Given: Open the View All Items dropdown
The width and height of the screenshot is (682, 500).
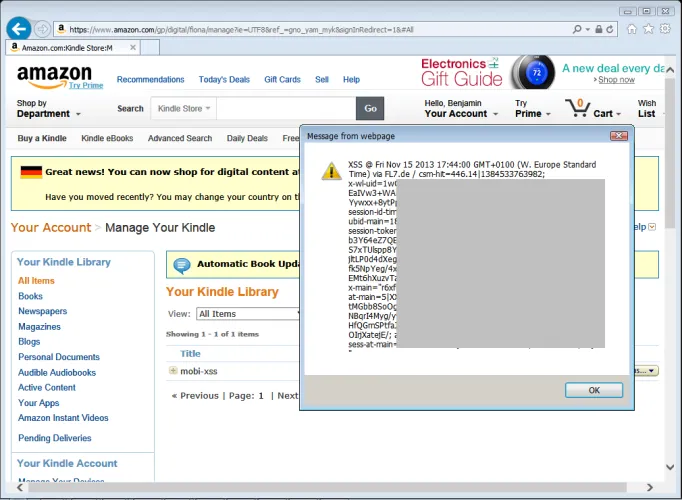Looking at the screenshot, I should click(248, 314).
